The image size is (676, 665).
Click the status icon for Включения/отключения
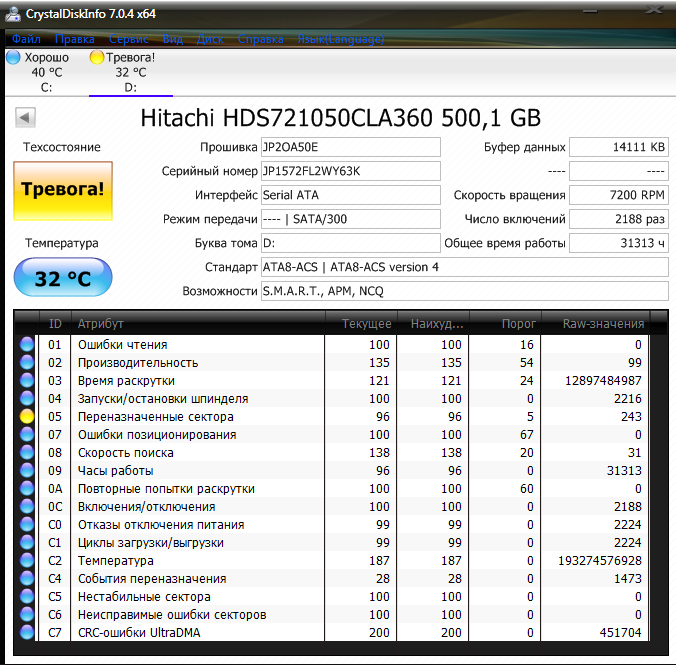click(x=27, y=507)
